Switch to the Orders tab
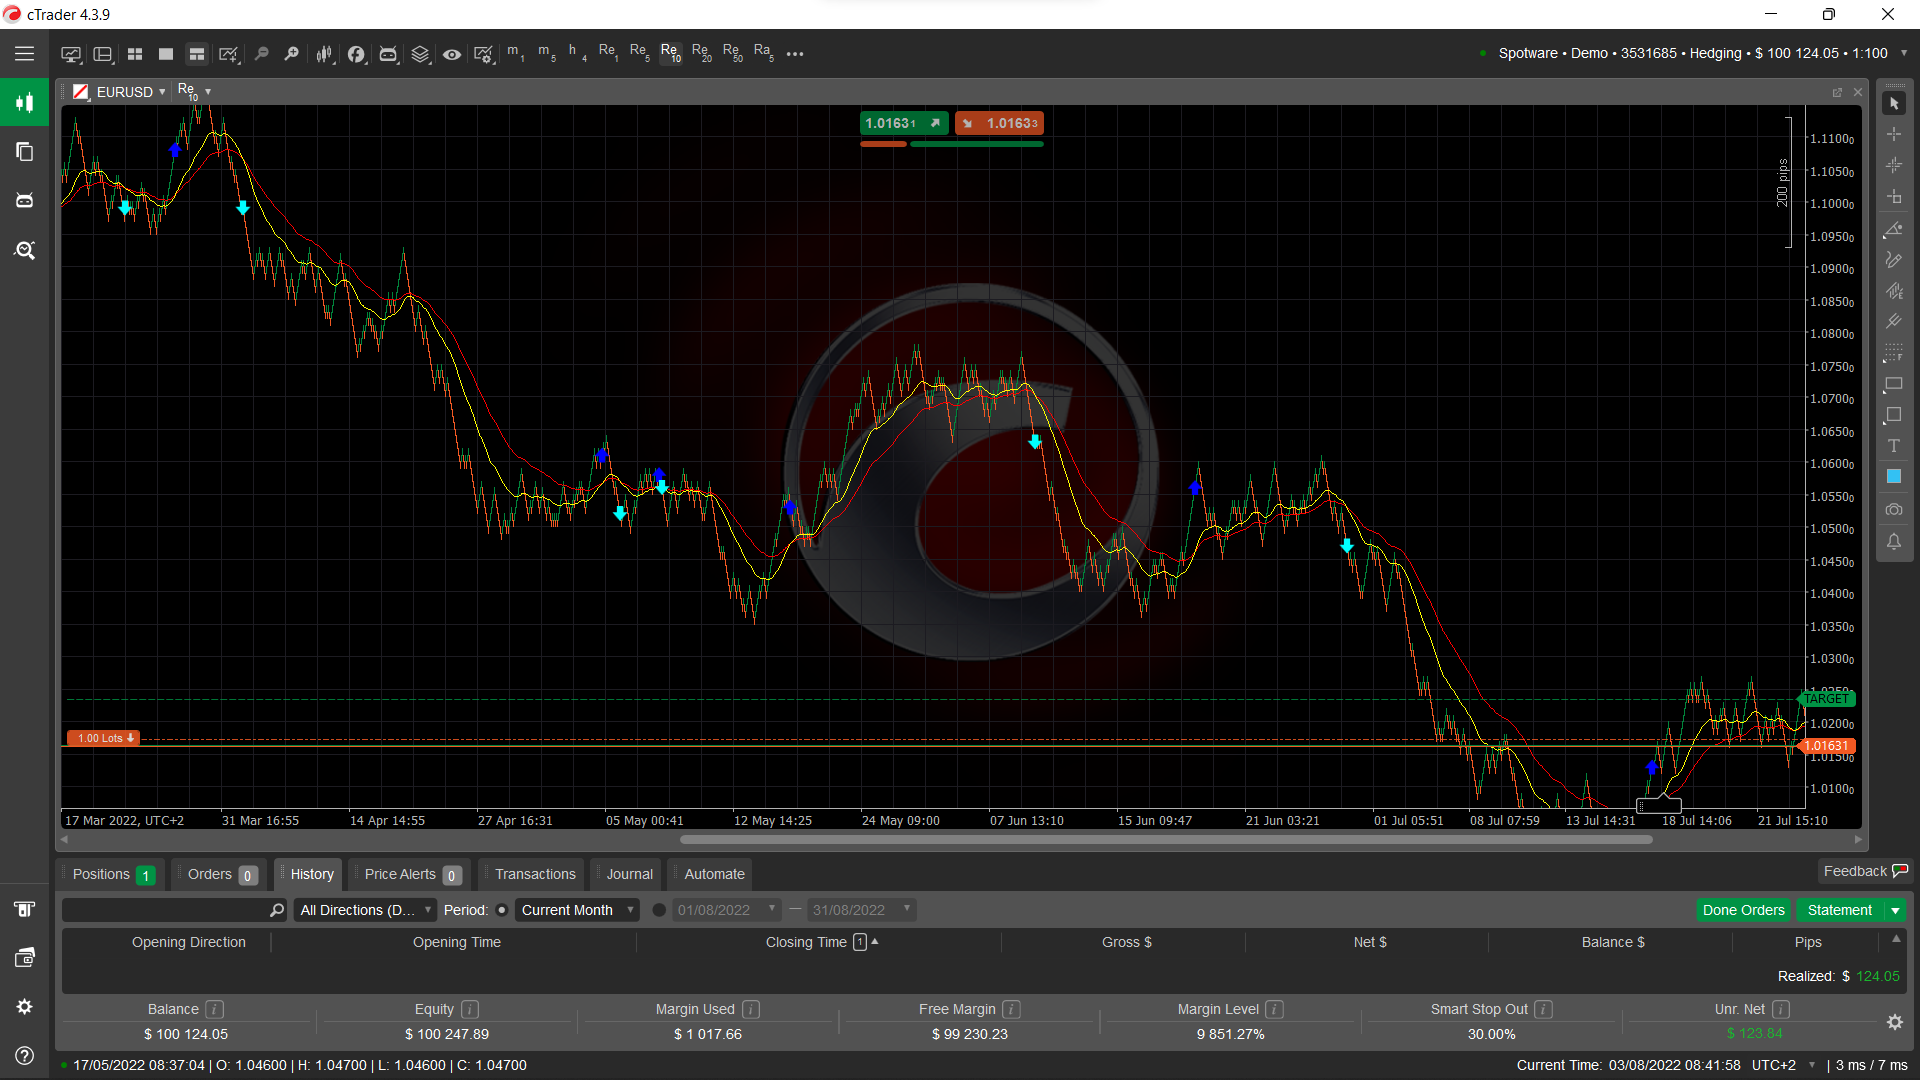 coord(221,874)
